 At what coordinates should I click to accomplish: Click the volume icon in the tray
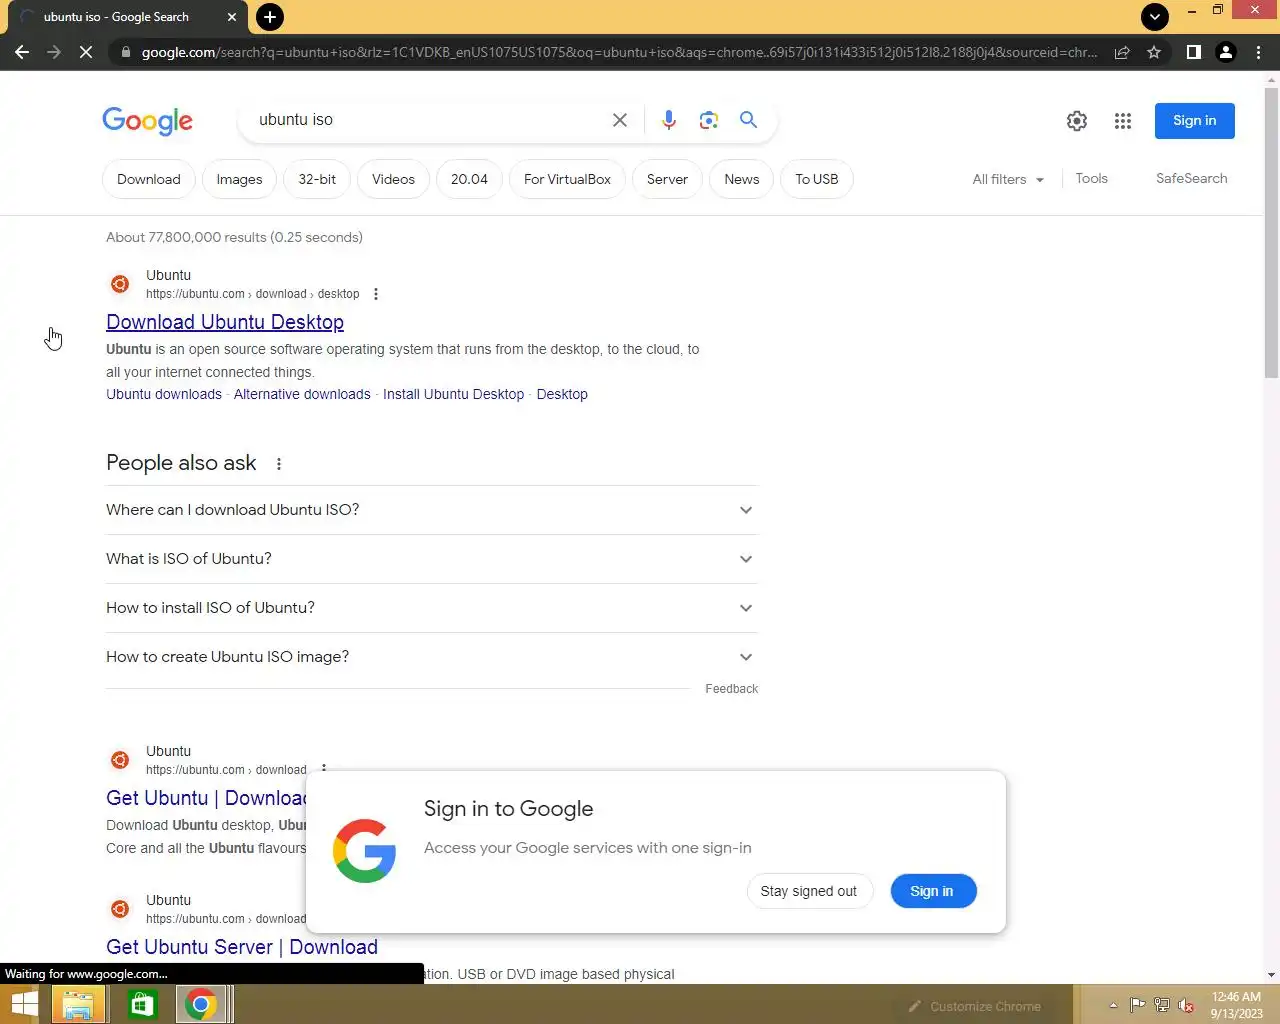coord(1186,1006)
